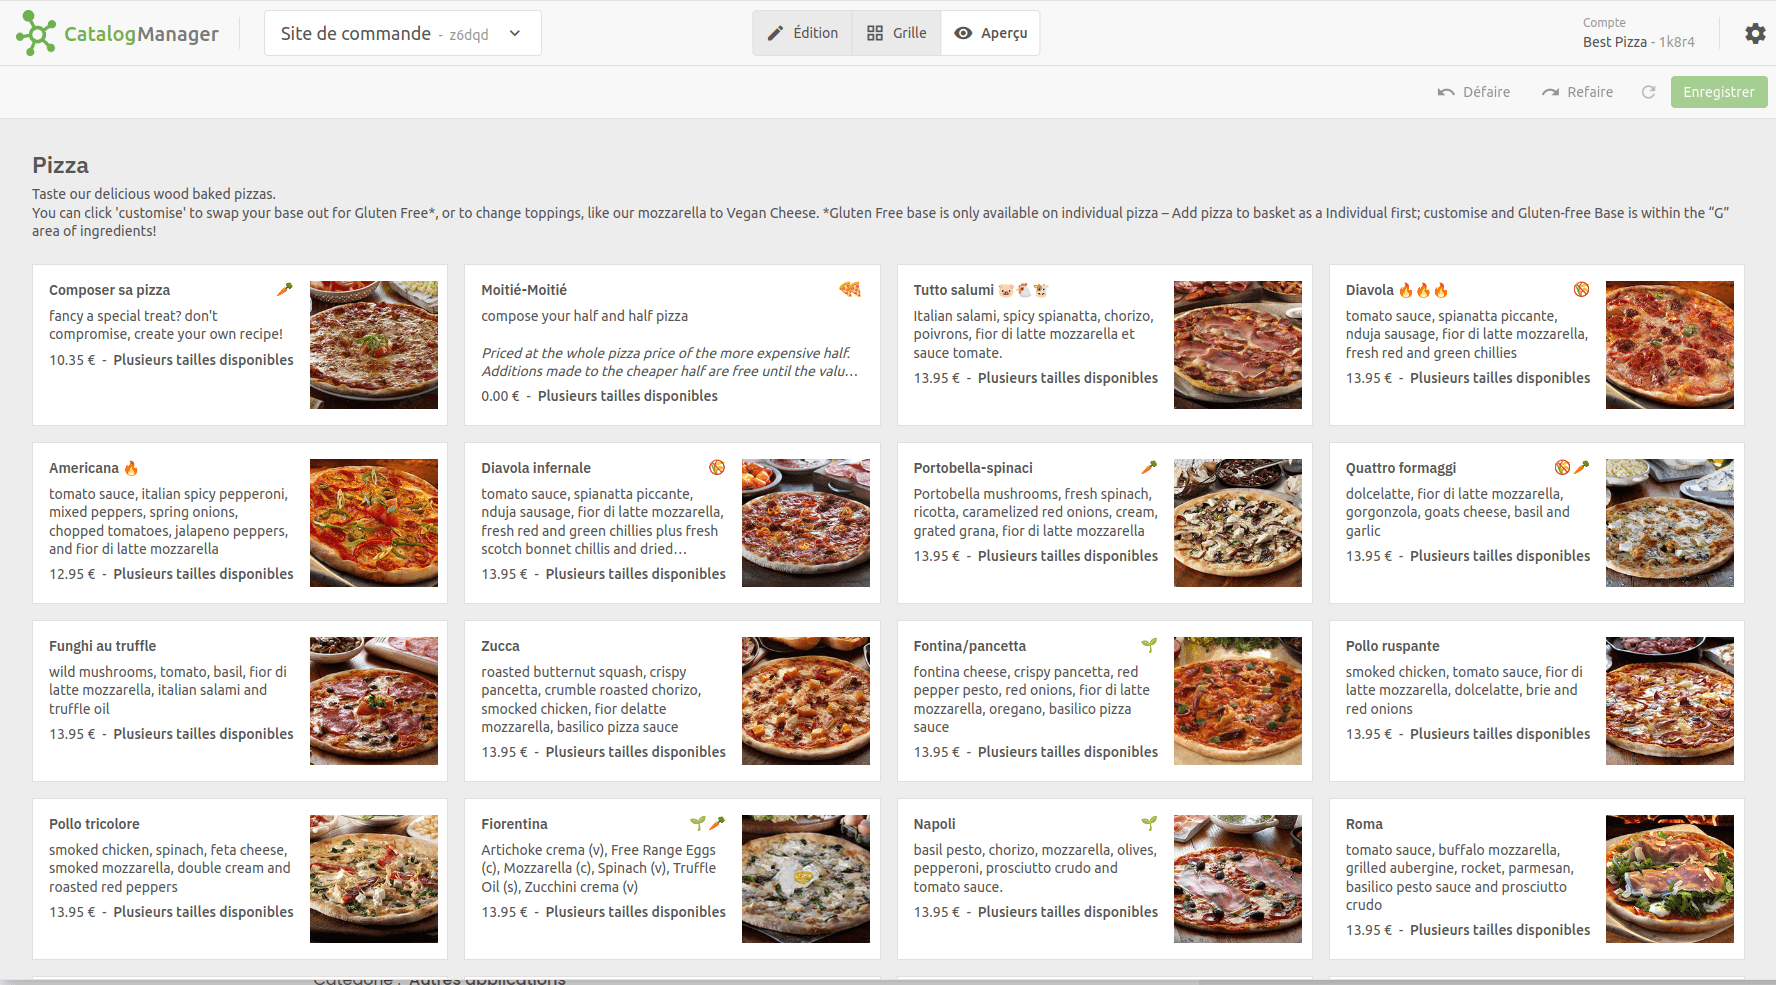The height and width of the screenshot is (985, 1776).
Task: Click the no-pork icon on Diavola card
Action: pos(1581,289)
